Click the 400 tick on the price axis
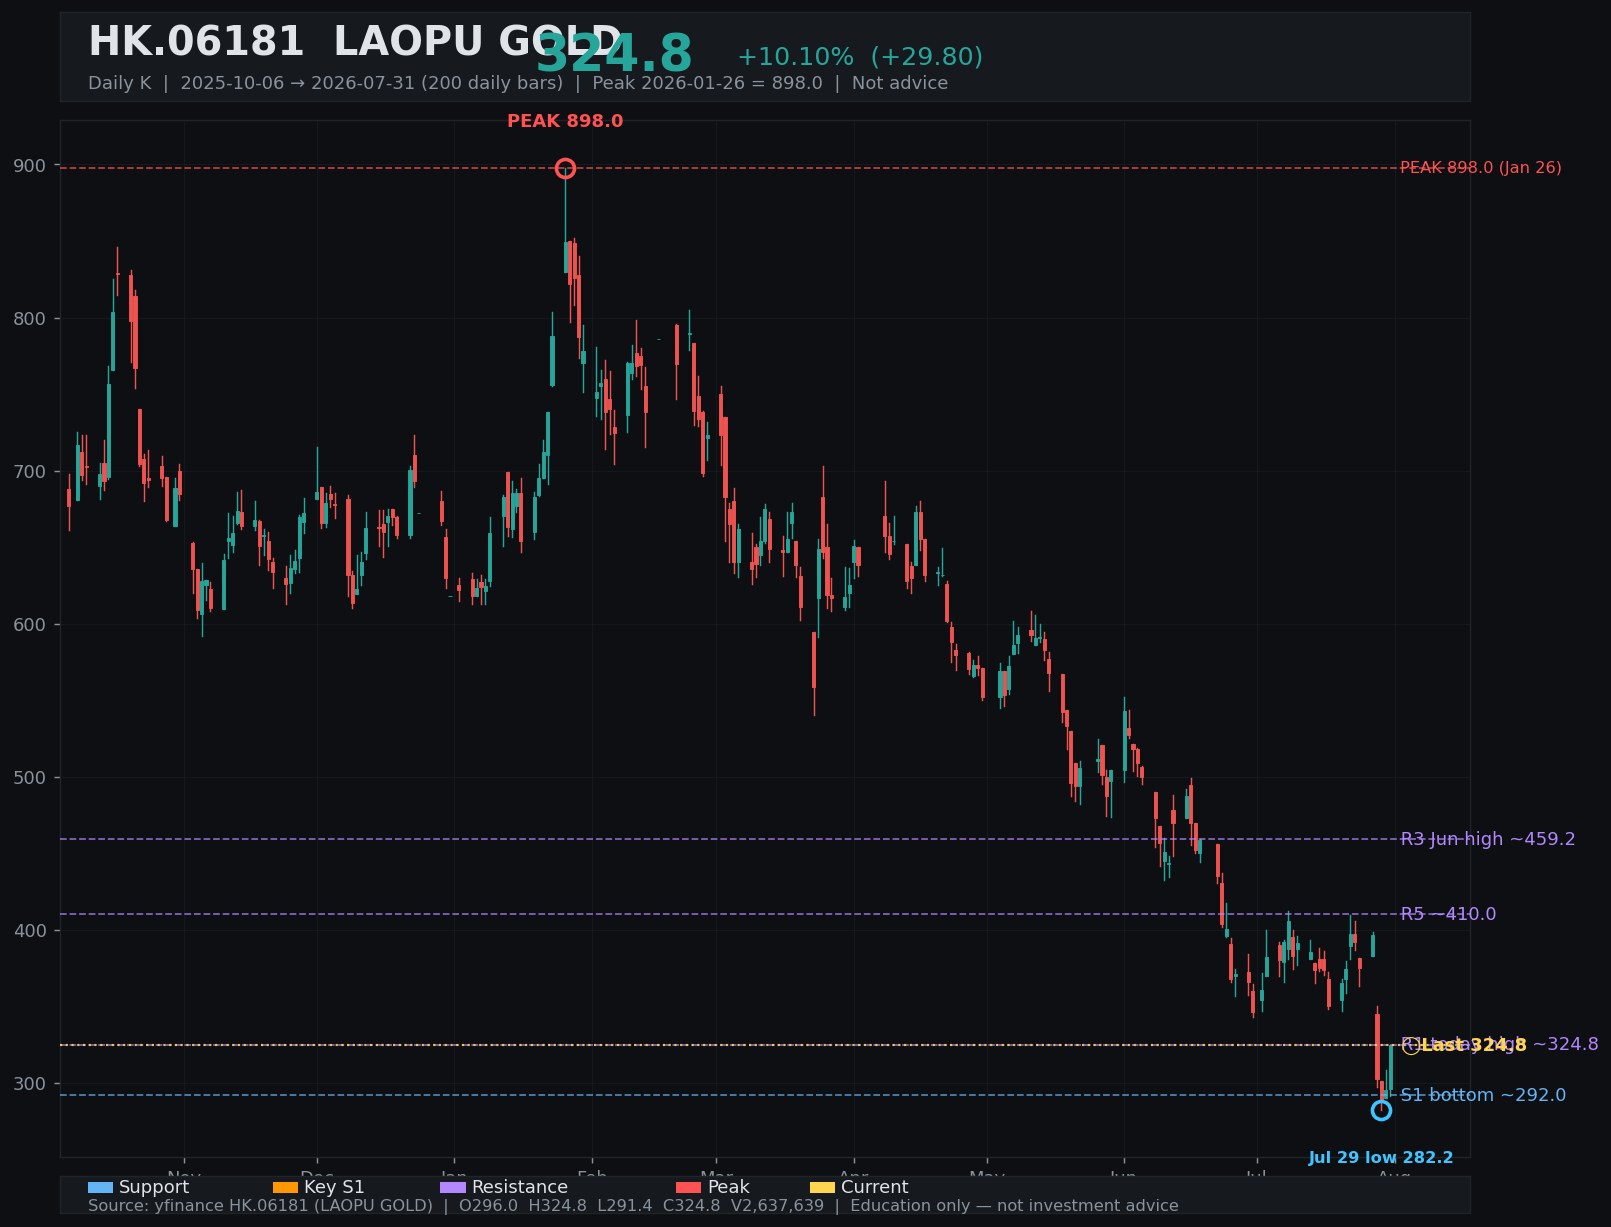Image resolution: width=1611 pixels, height=1227 pixels. click(x=32, y=930)
